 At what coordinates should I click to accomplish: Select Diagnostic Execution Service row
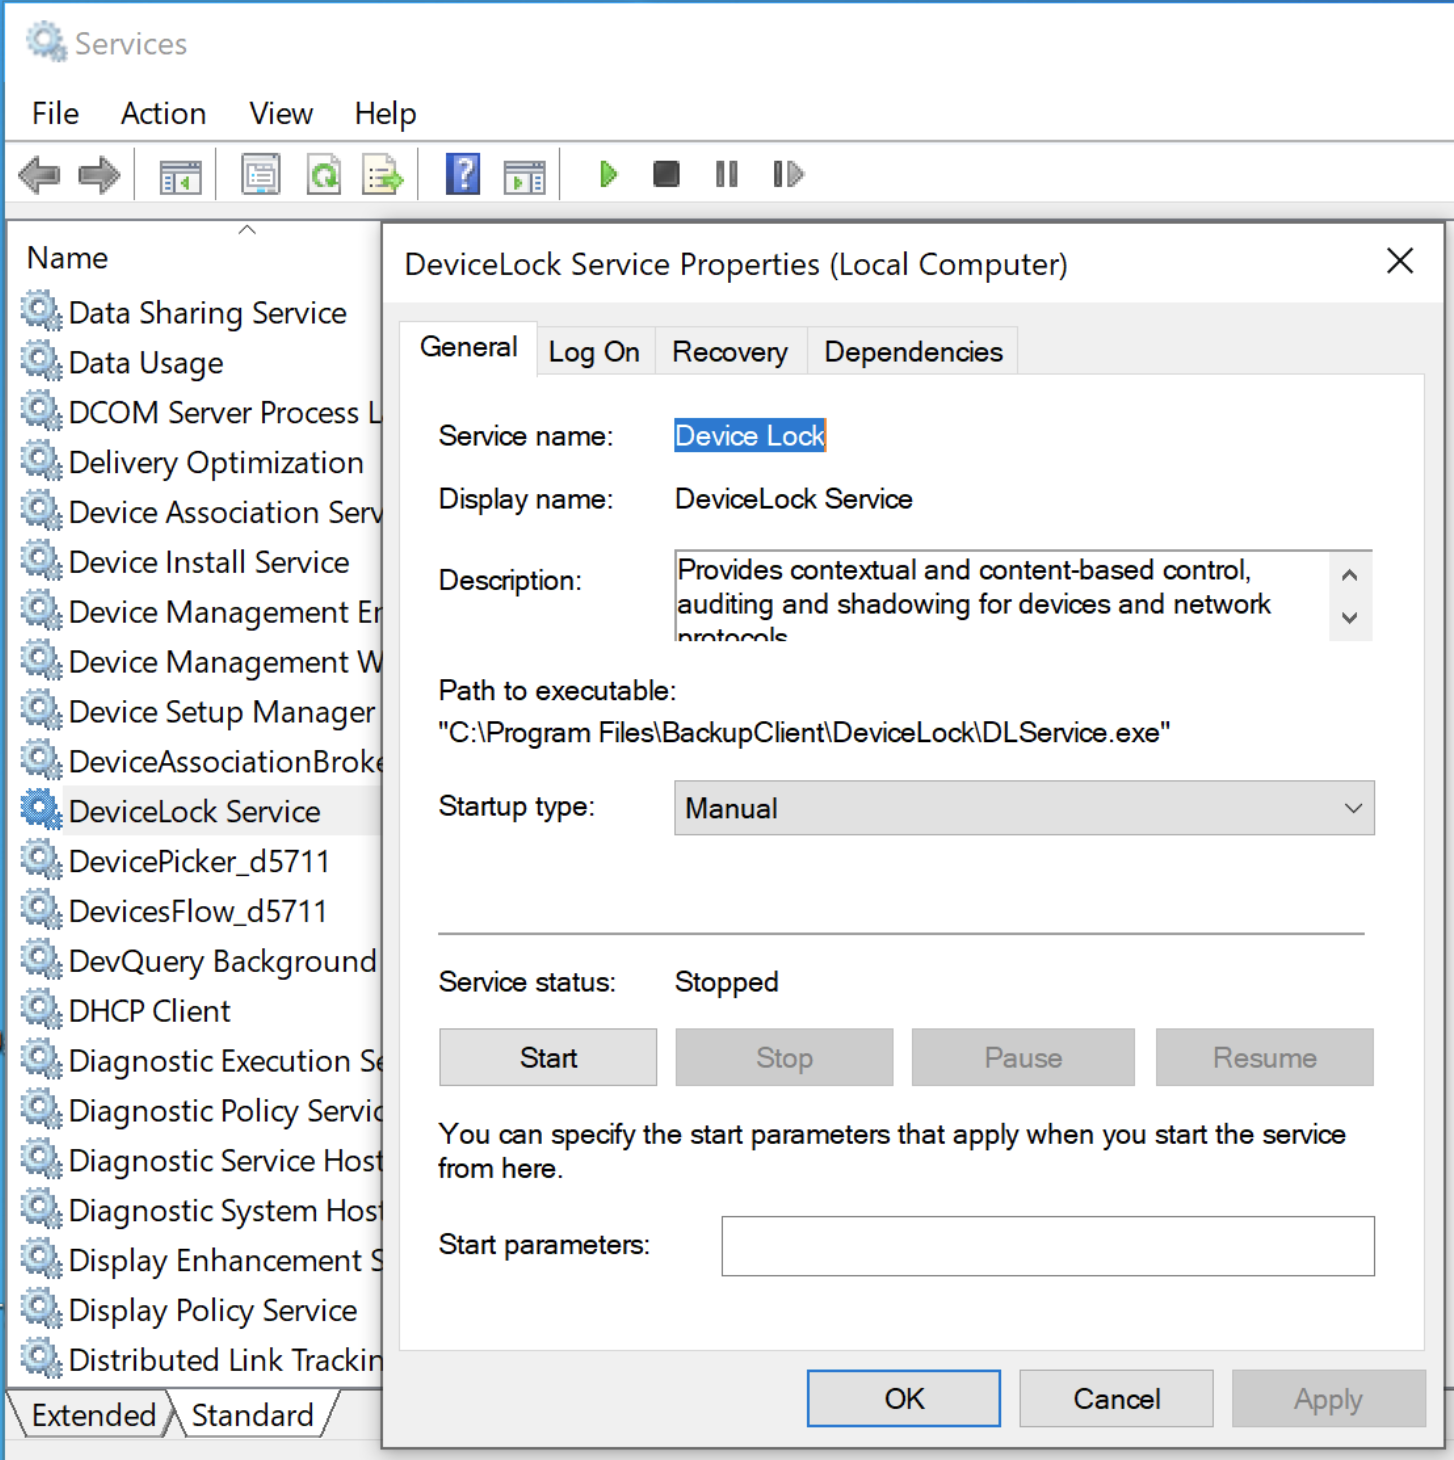200,1060
